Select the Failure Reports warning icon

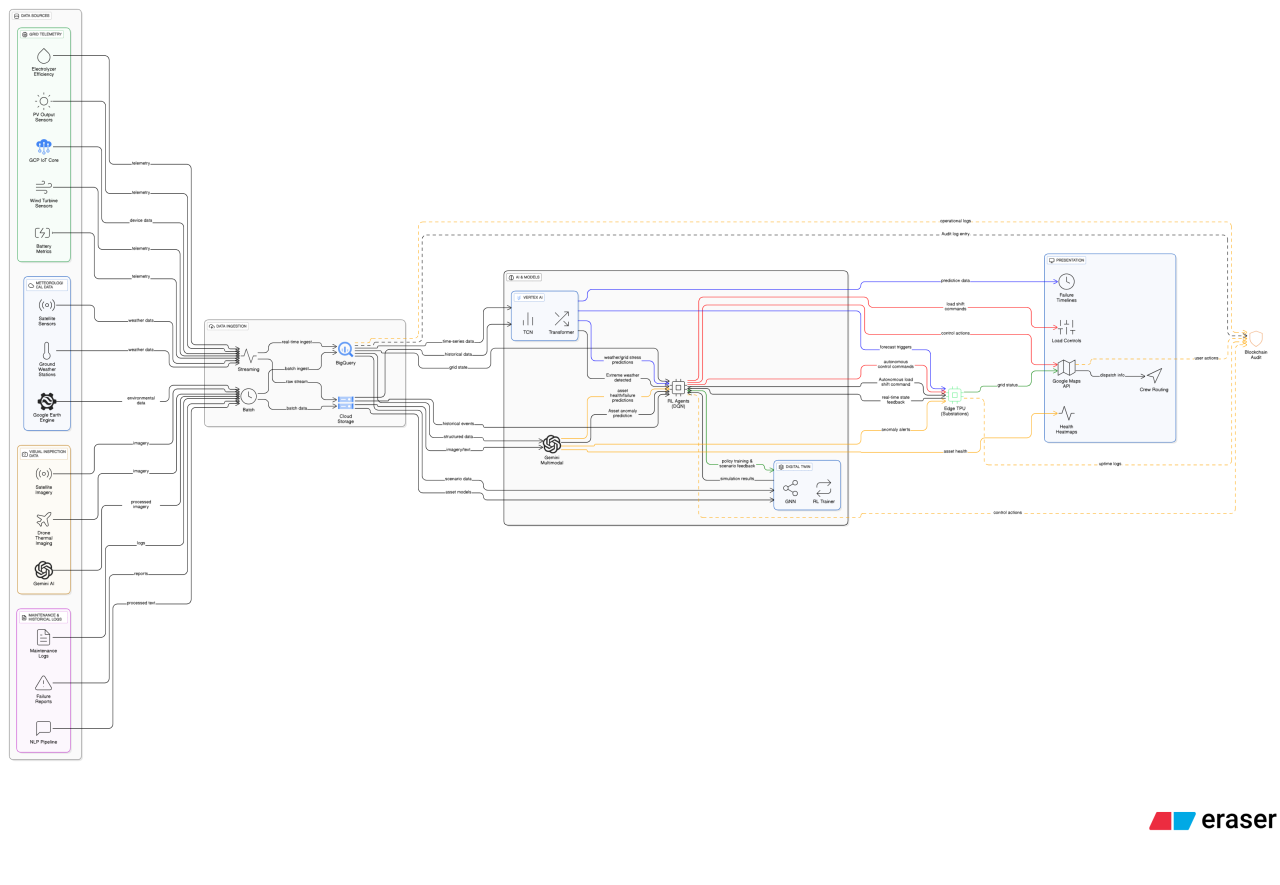[x=43, y=684]
